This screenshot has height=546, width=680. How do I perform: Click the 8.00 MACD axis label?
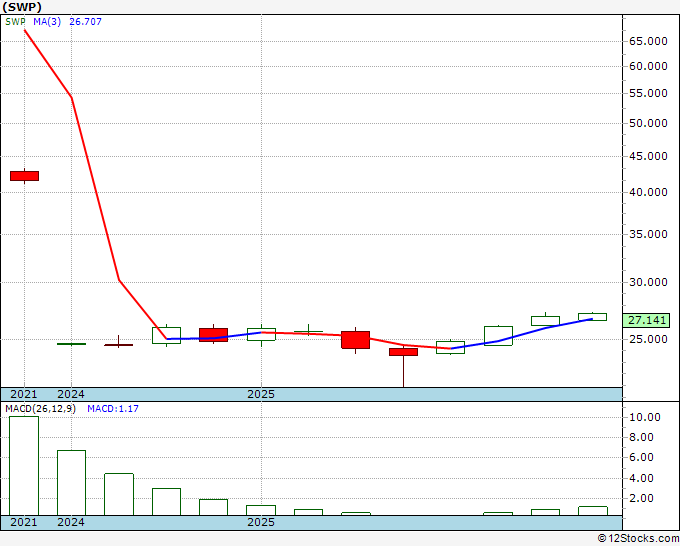[641, 437]
